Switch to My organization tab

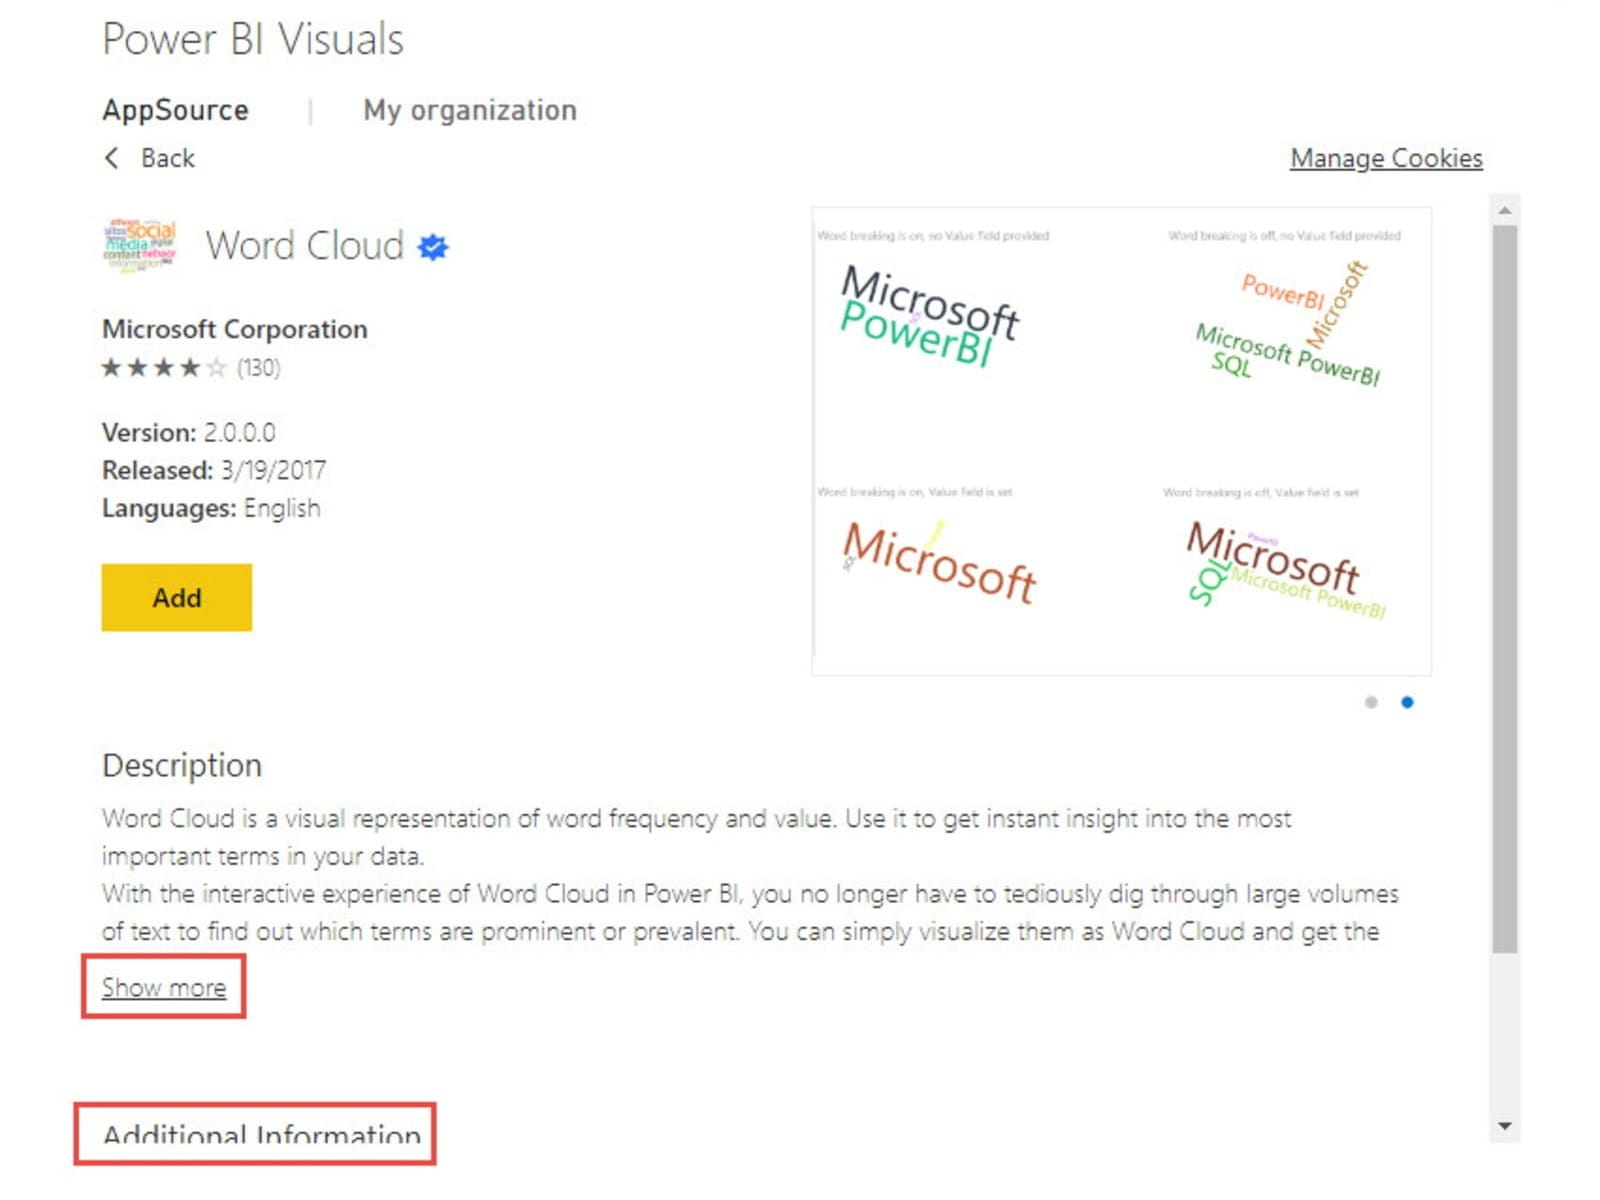coord(470,110)
